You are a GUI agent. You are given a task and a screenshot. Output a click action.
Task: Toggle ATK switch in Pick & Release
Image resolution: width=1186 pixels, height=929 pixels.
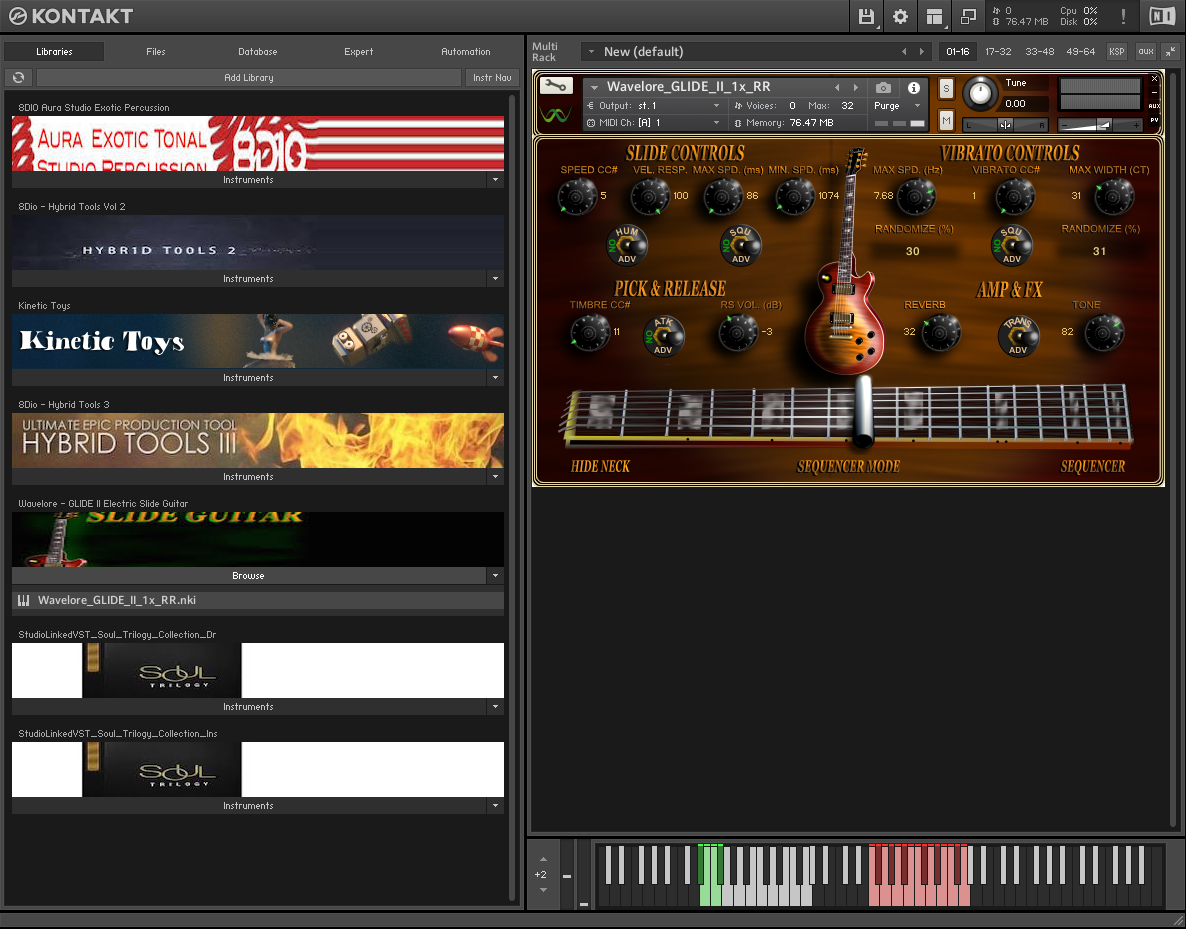(663, 336)
